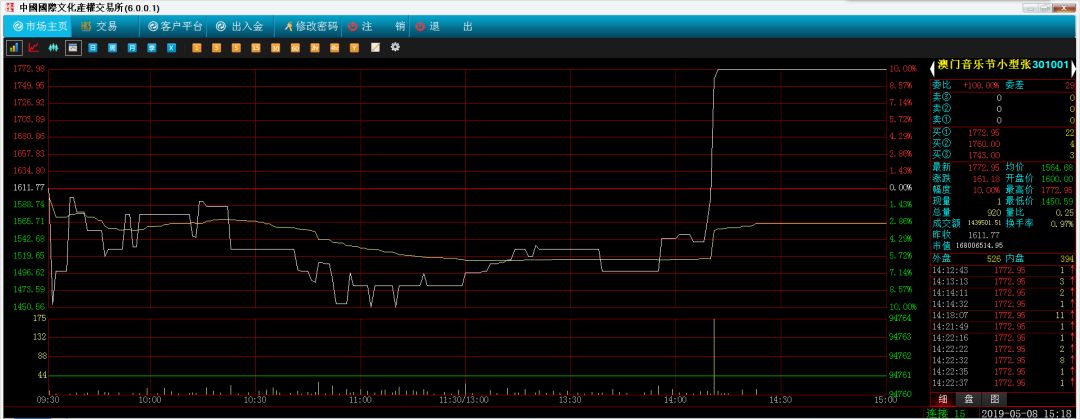The image size is (1080, 419).
Task: Click the 内盘 value 394
Action: (x=1066, y=258)
